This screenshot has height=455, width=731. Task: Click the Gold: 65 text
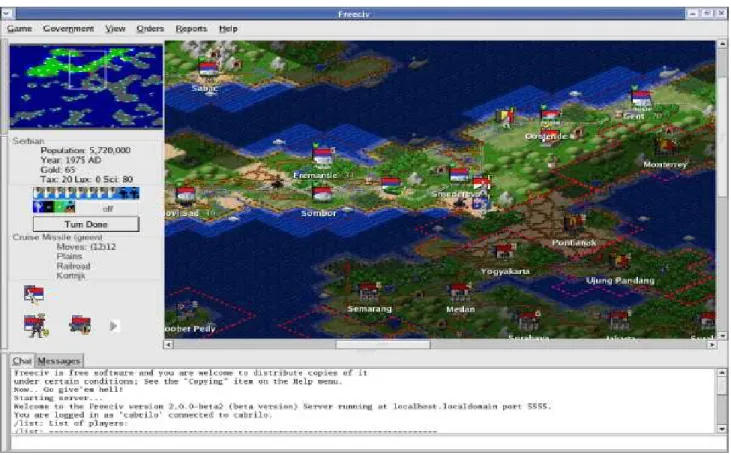tap(58, 170)
